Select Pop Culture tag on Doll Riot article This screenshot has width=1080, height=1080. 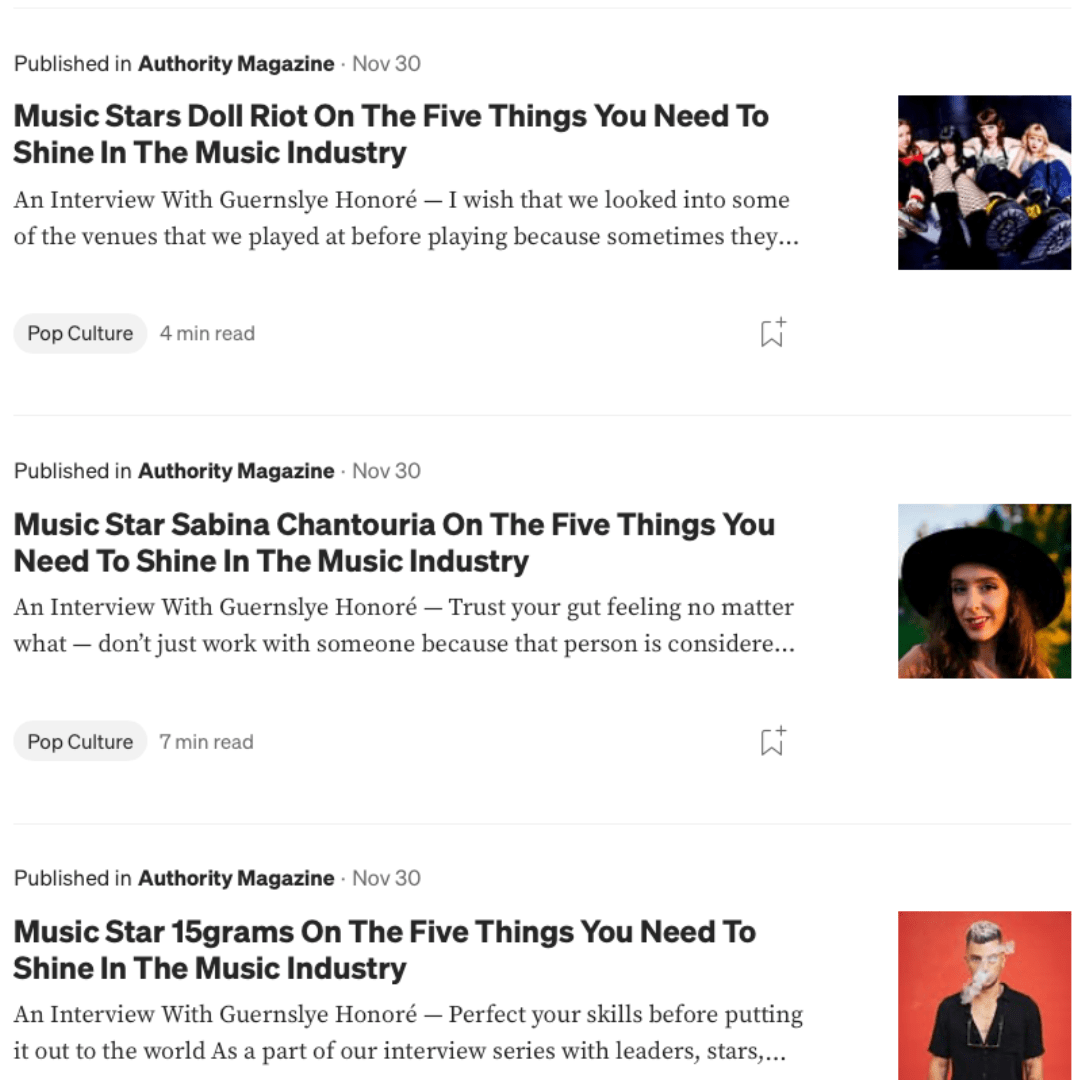coord(80,333)
